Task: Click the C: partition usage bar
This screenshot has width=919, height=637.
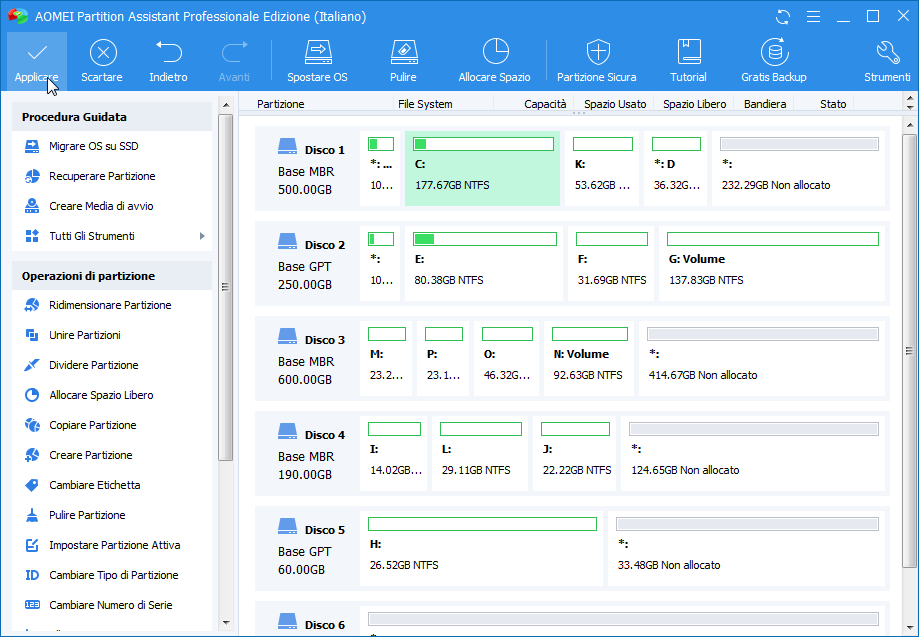Action: (484, 144)
